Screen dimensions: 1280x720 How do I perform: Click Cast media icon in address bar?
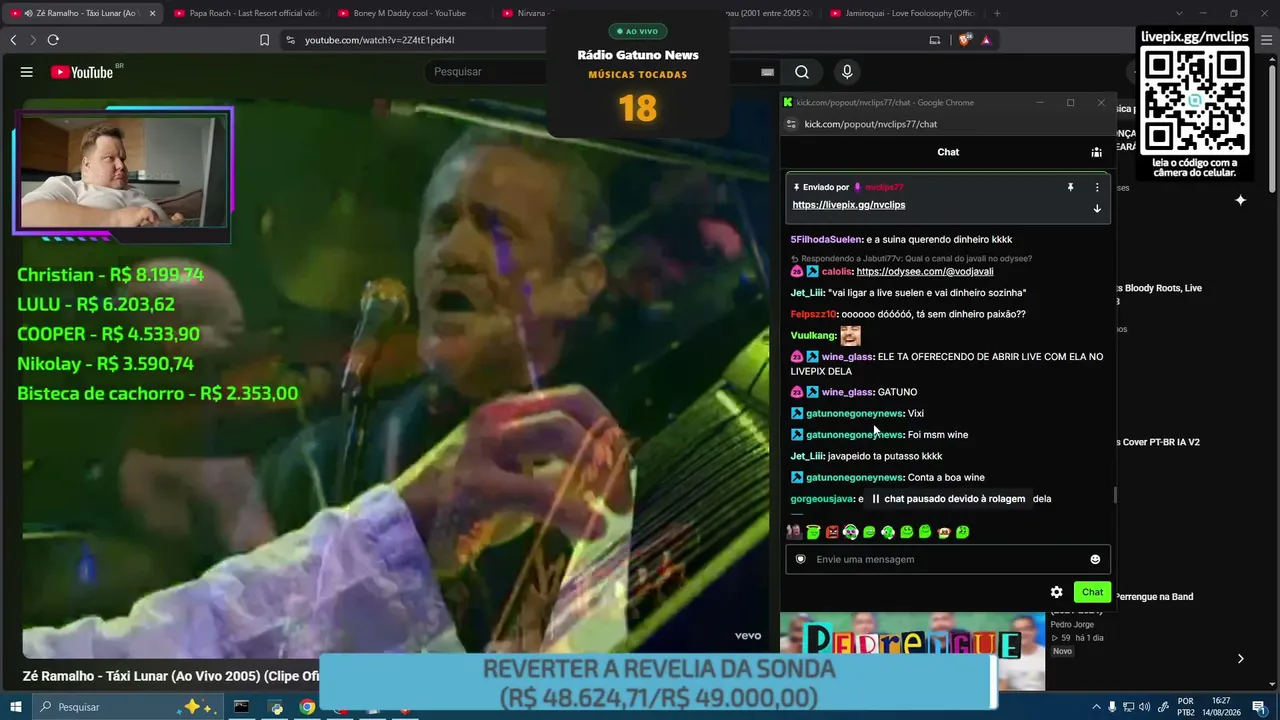click(935, 40)
